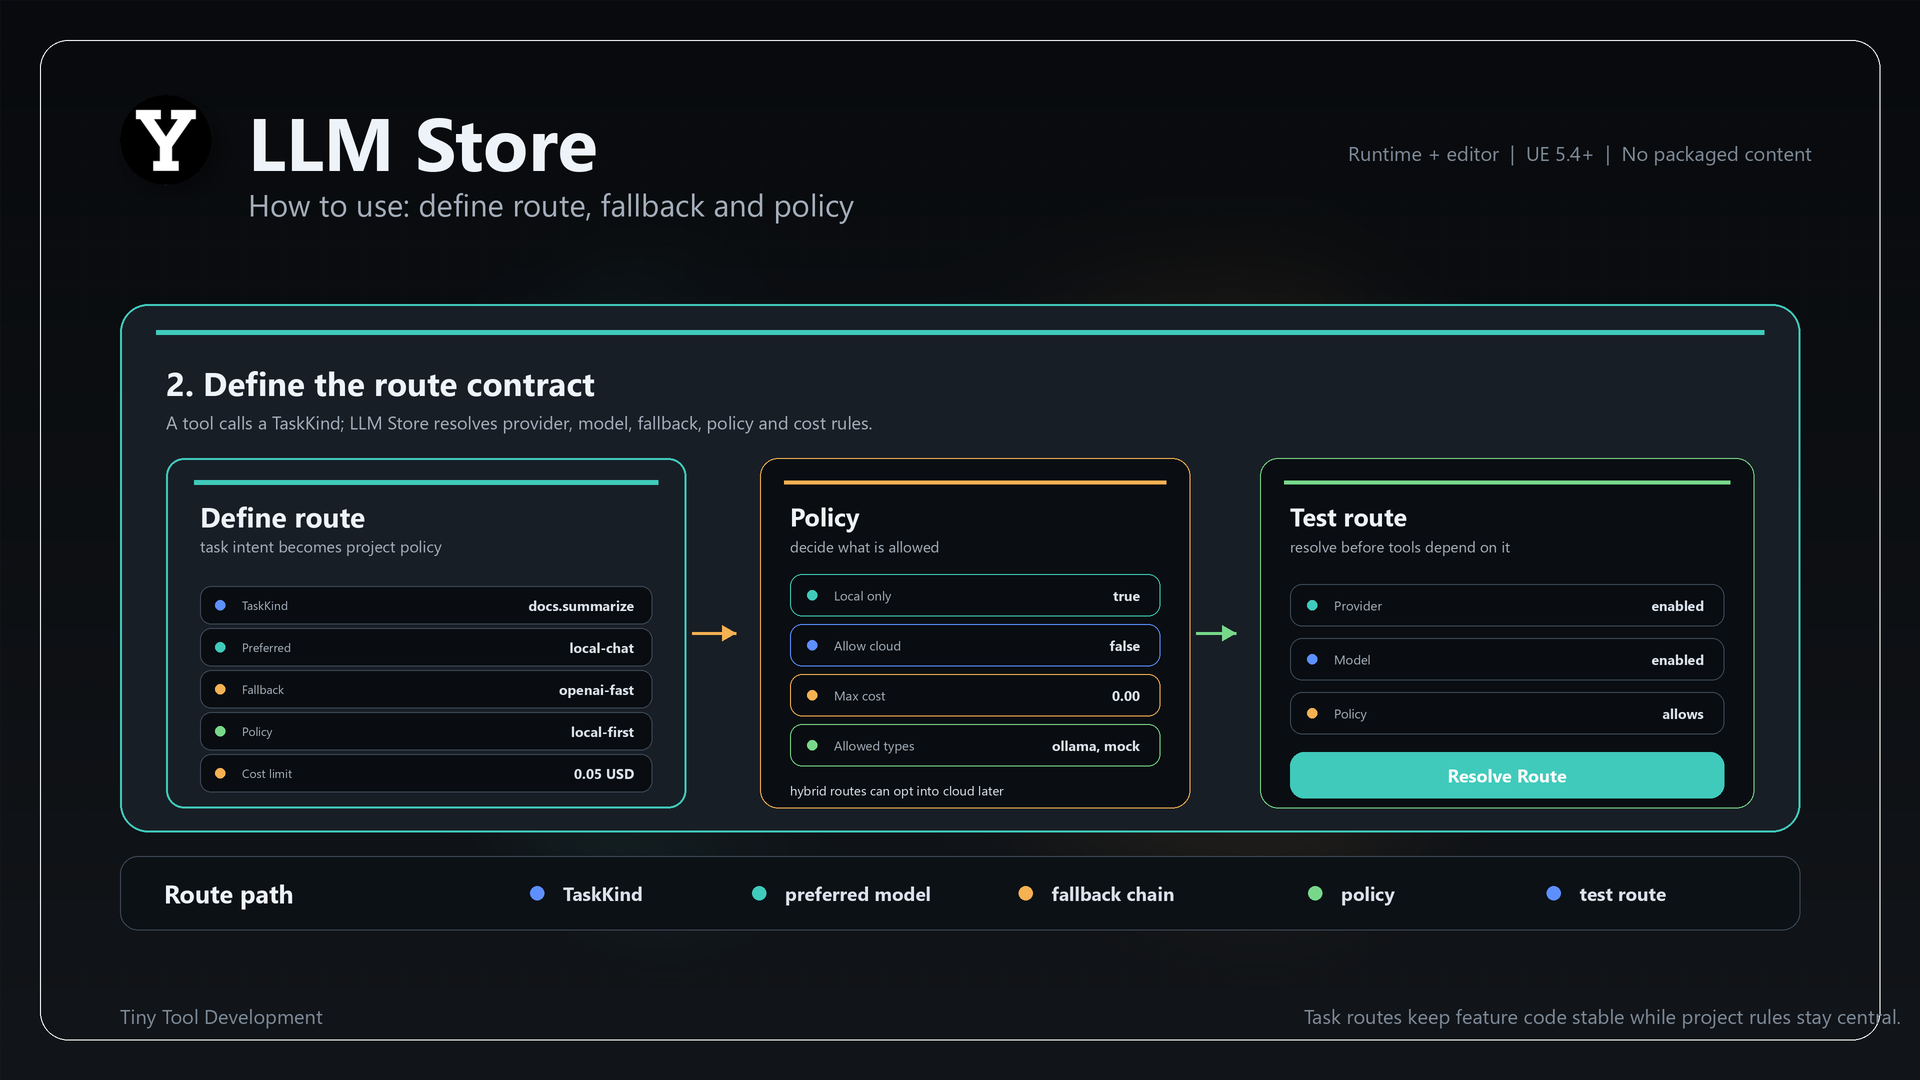Screen dimensions: 1920x1080
Task: Click the "Task routes keep feature code stable" footer
Action: [x=1601, y=1017]
